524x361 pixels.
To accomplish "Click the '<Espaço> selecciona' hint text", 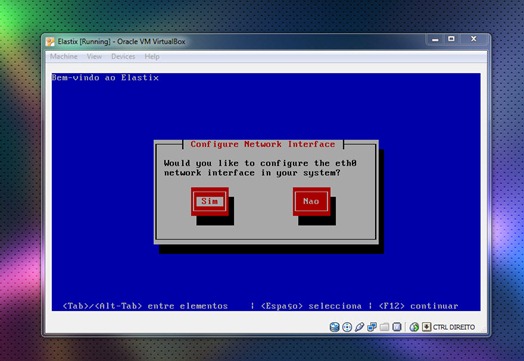I will (311, 306).
